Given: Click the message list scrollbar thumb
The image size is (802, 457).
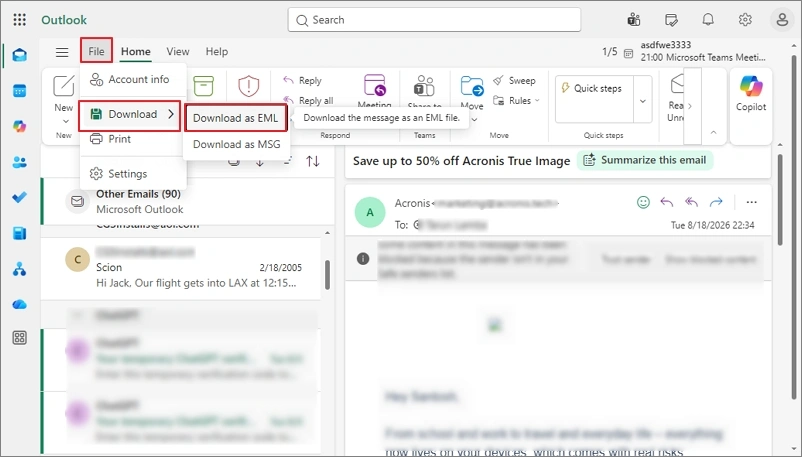Looking at the screenshot, I should click(327, 275).
